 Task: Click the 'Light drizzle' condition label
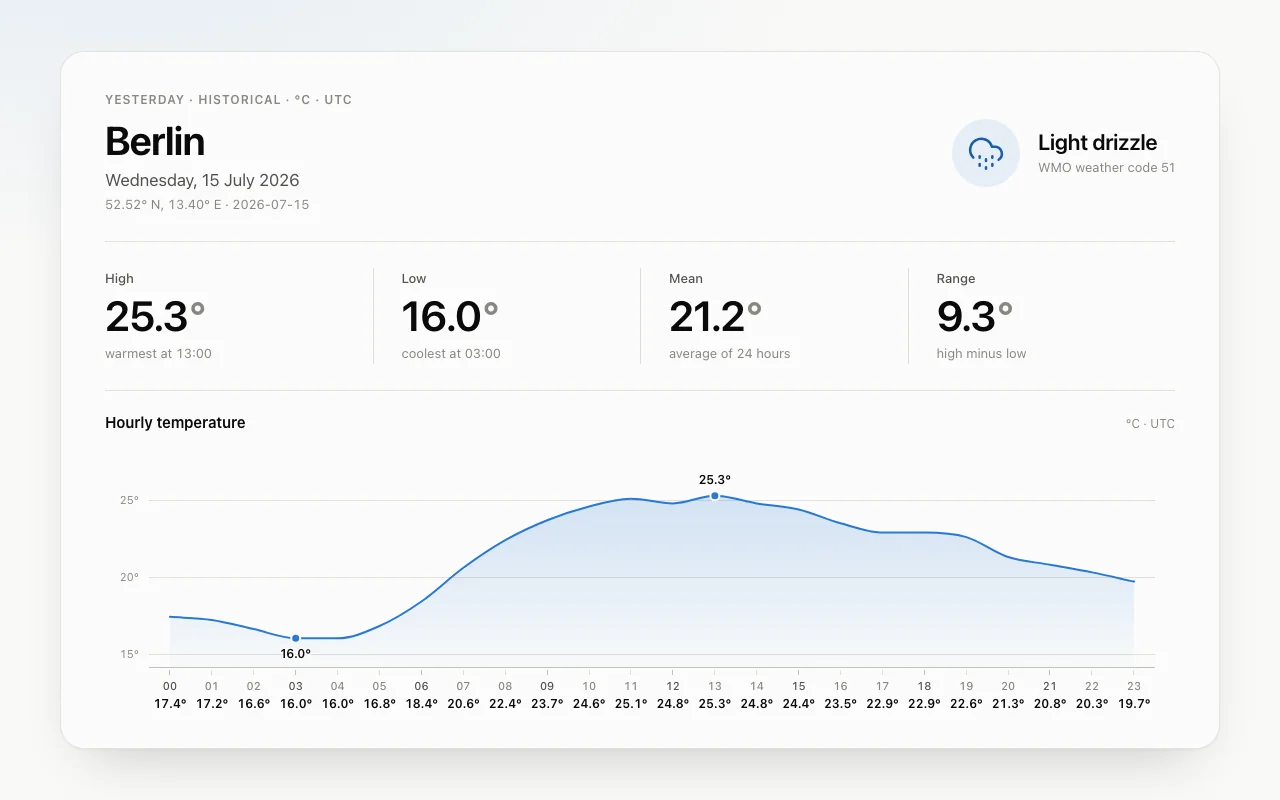[1097, 143]
